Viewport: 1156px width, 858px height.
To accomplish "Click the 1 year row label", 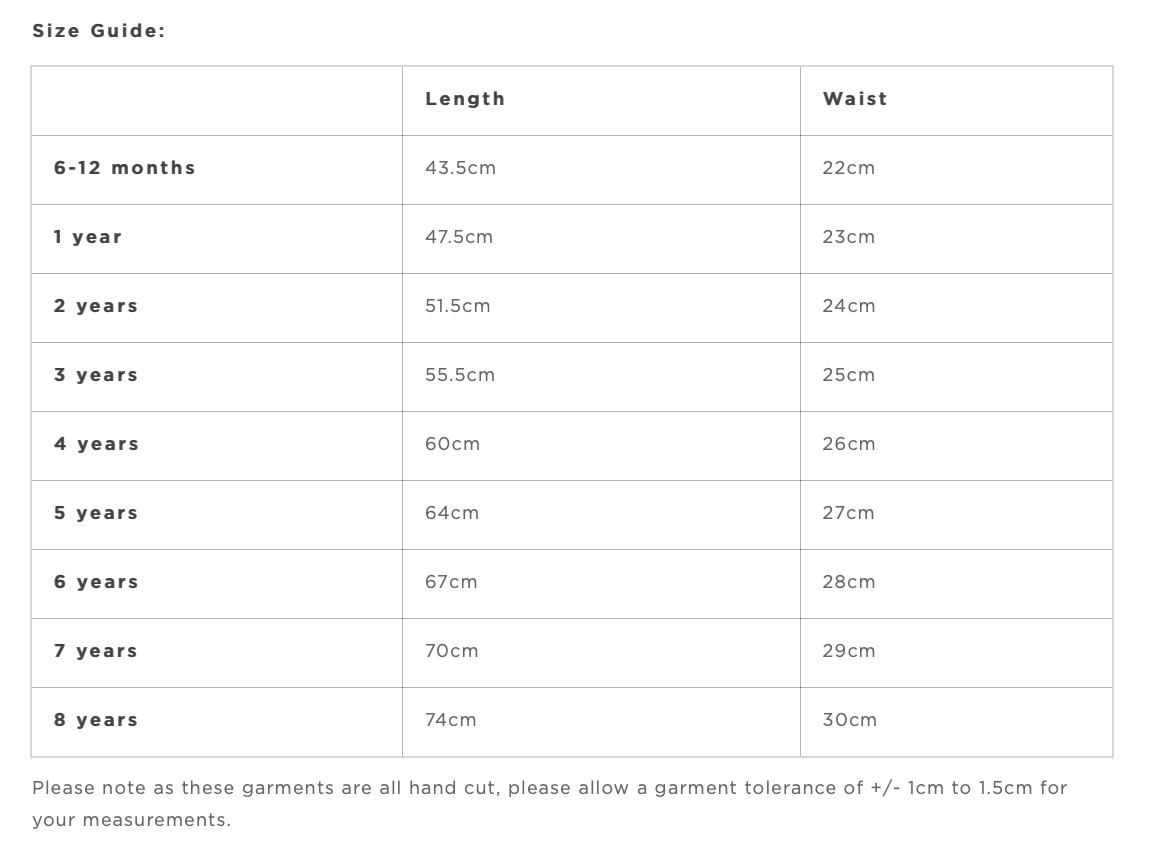I will [x=88, y=237].
